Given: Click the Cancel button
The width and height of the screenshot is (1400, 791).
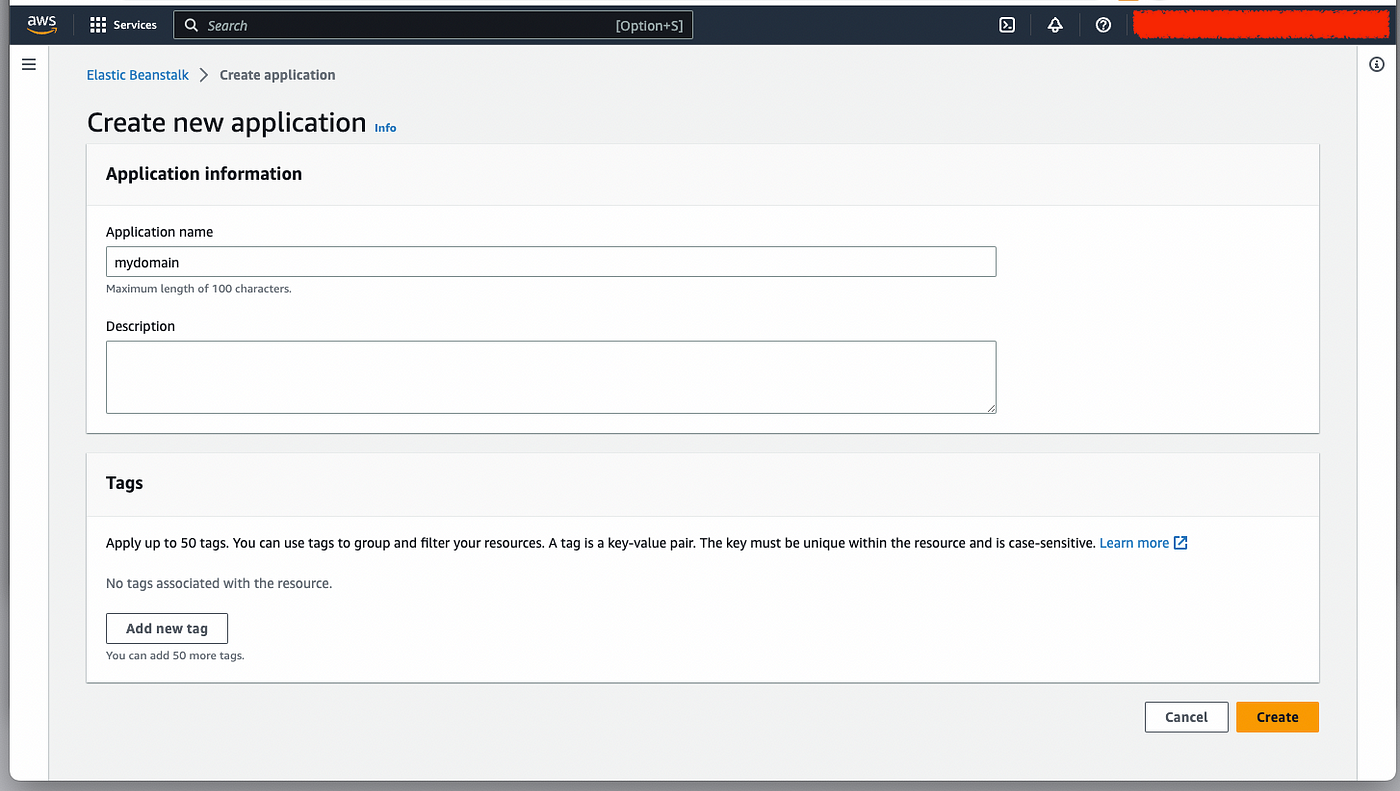Looking at the screenshot, I should point(1186,717).
